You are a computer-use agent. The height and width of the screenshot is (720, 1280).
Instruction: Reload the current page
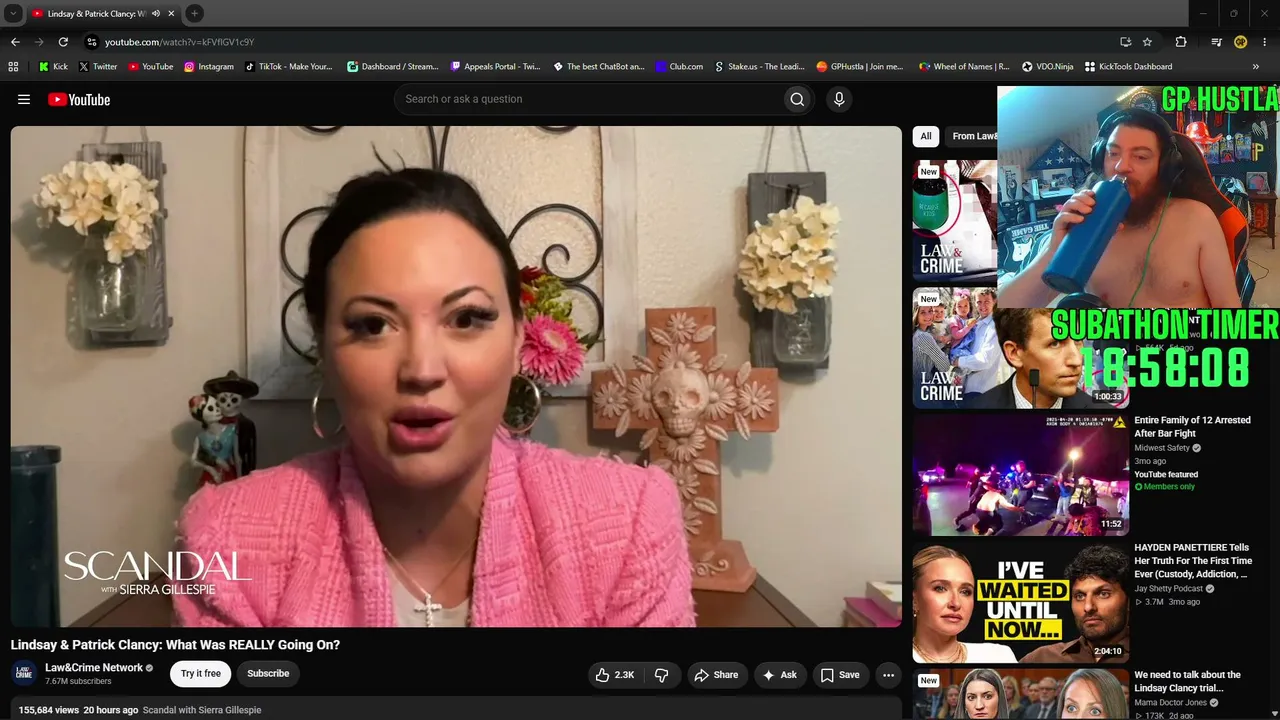click(63, 42)
